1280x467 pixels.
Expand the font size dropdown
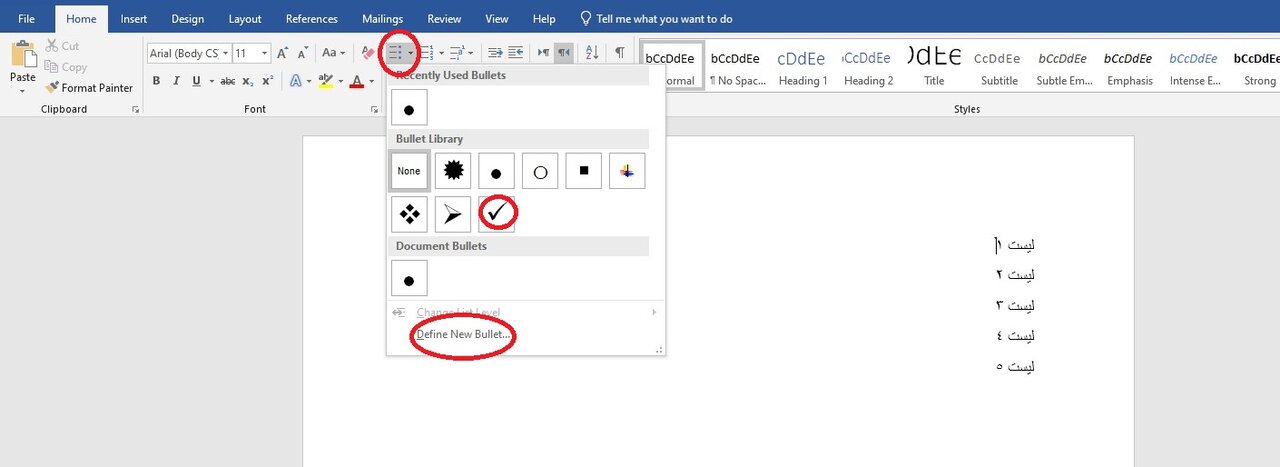(265, 53)
